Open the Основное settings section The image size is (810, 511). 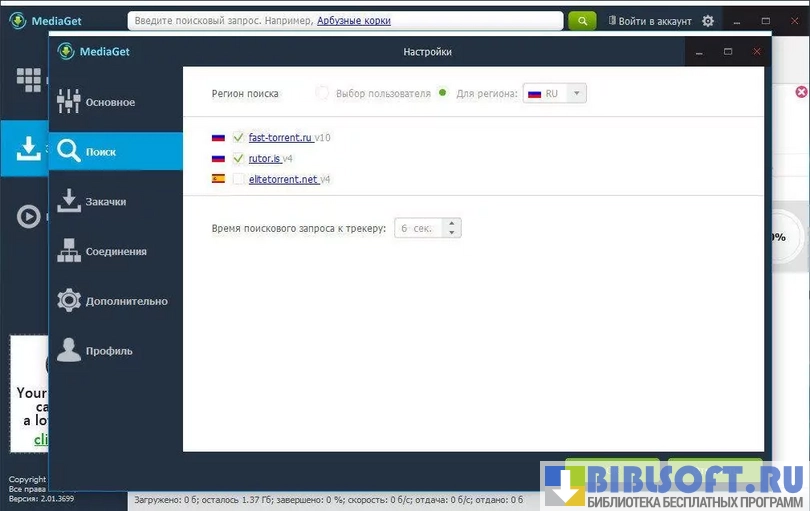pyautogui.click(x=110, y=102)
